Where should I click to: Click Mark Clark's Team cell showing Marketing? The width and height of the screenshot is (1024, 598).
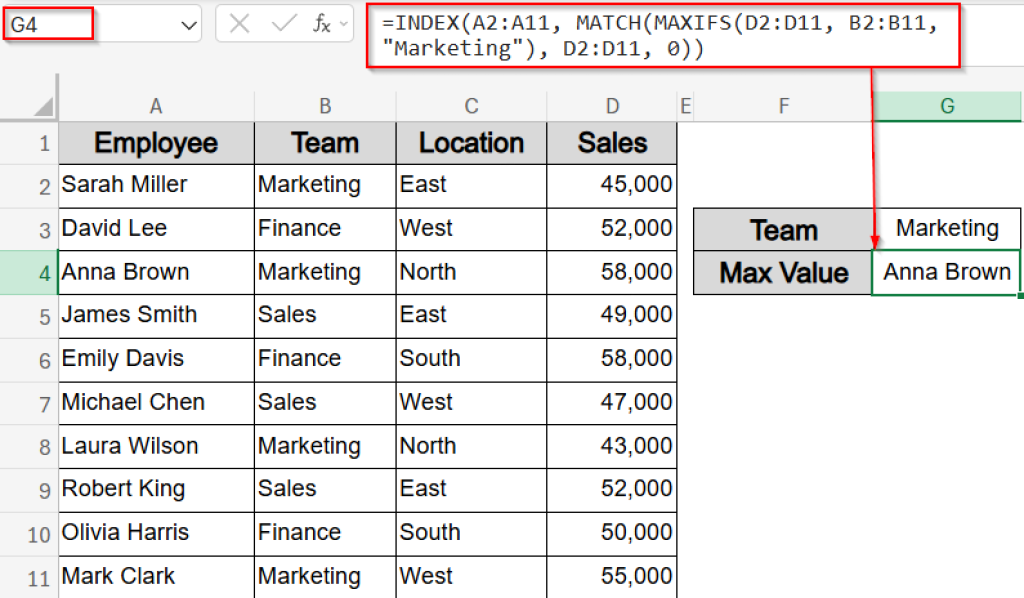coord(324,577)
